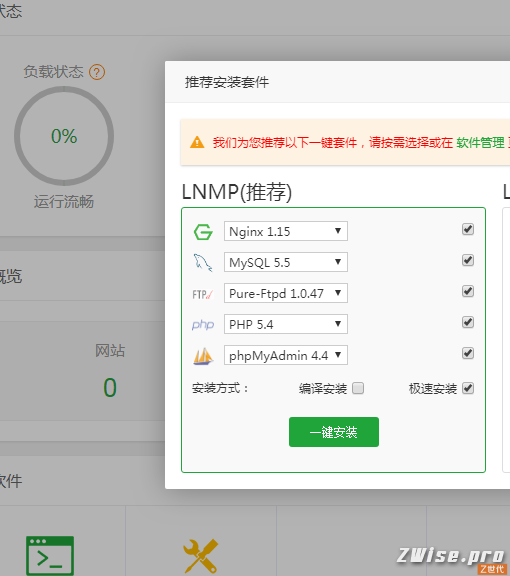Click the 安装方式 label
Image resolution: width=510 pixels, height=576 pixels.
(220, 388)
